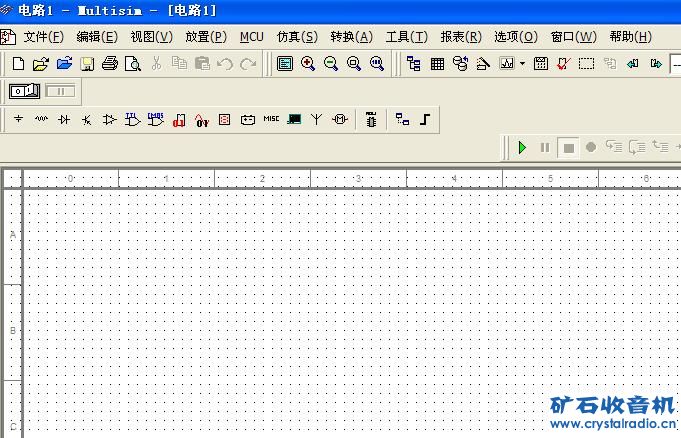
Task: Redo last action
Action: pyautogui.click(x=248, y=64)
